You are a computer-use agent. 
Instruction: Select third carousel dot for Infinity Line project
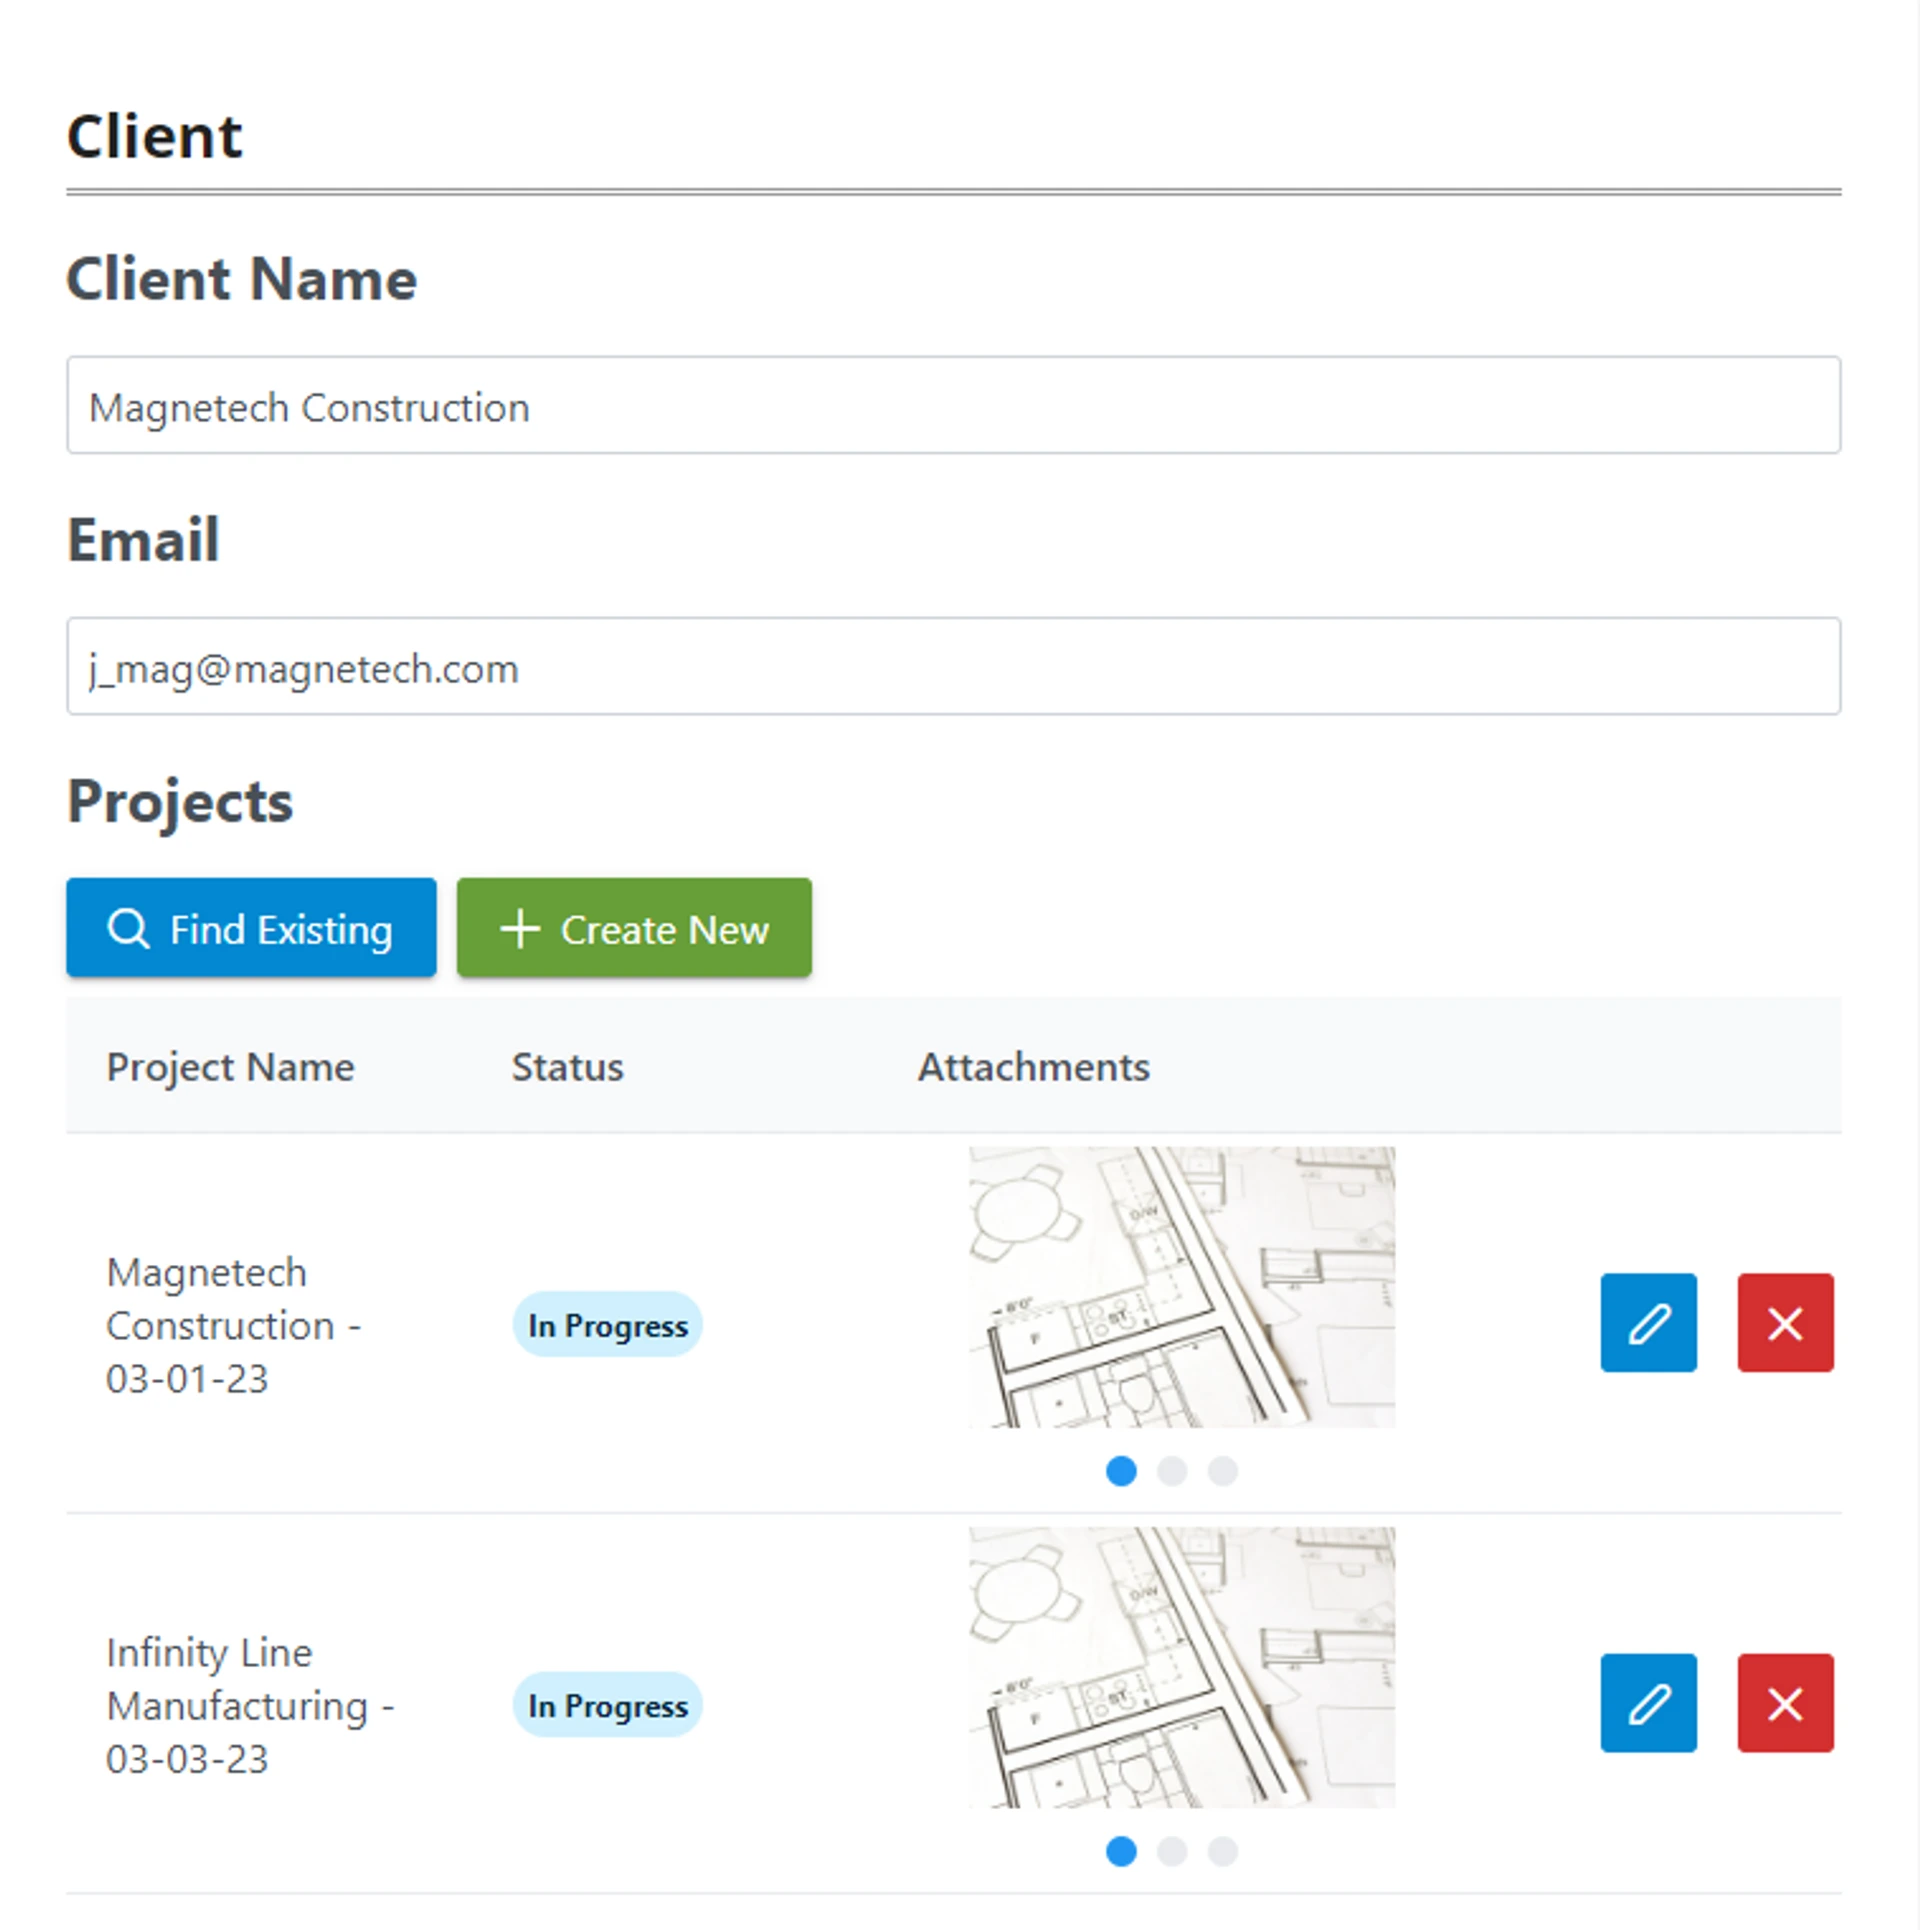point(1222,1851)
